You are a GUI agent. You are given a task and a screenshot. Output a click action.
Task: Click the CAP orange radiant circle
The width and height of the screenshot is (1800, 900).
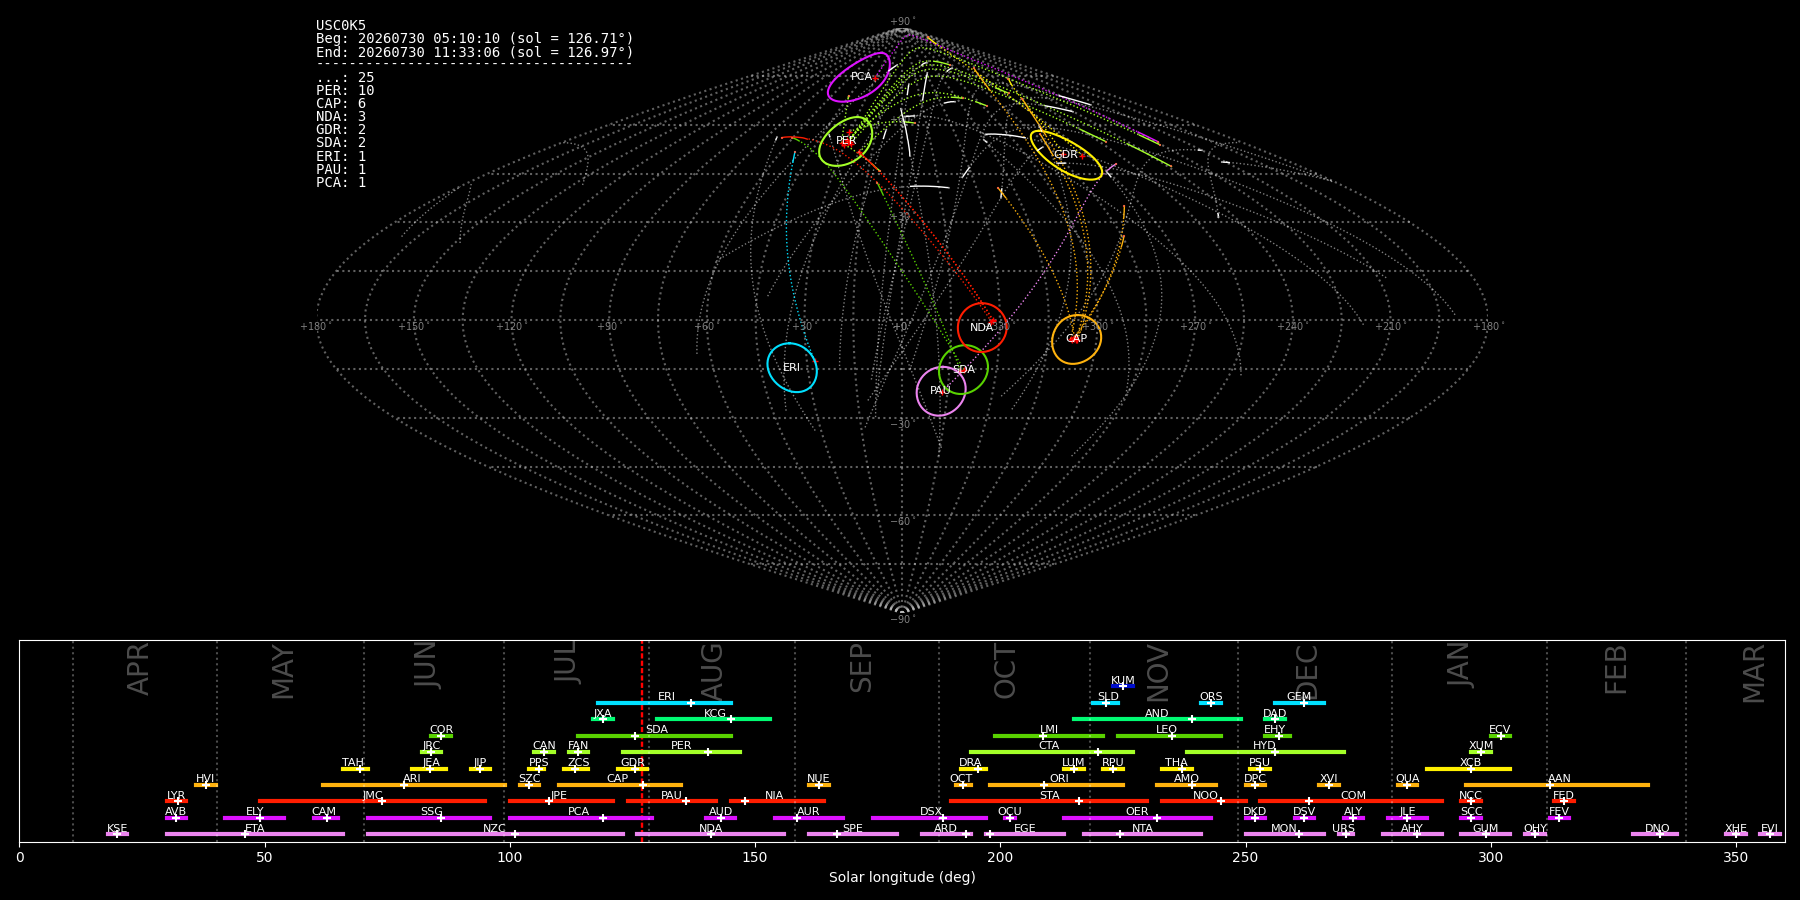[1076, 339]
